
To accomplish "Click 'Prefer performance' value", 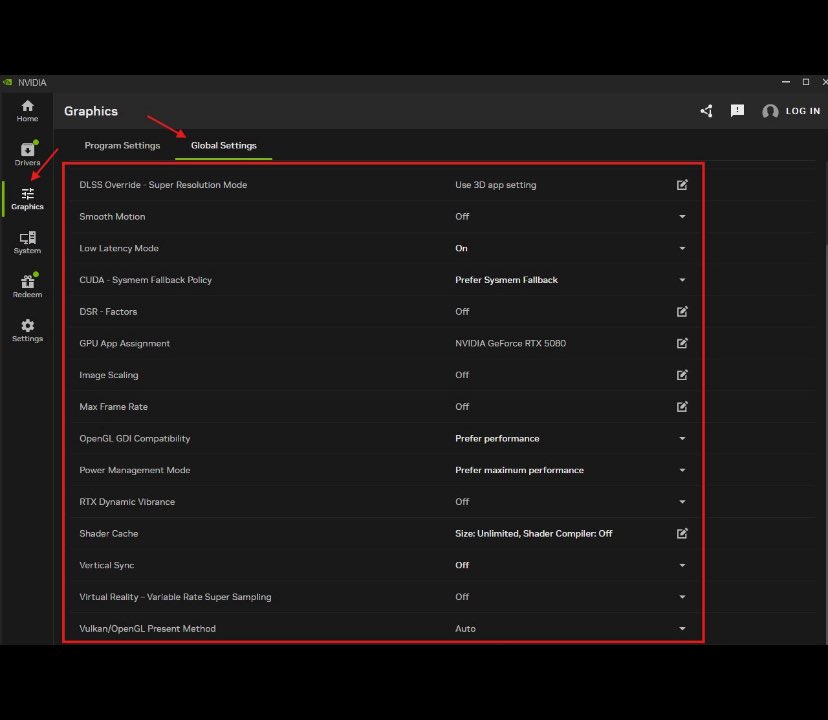I will point(497,438).
